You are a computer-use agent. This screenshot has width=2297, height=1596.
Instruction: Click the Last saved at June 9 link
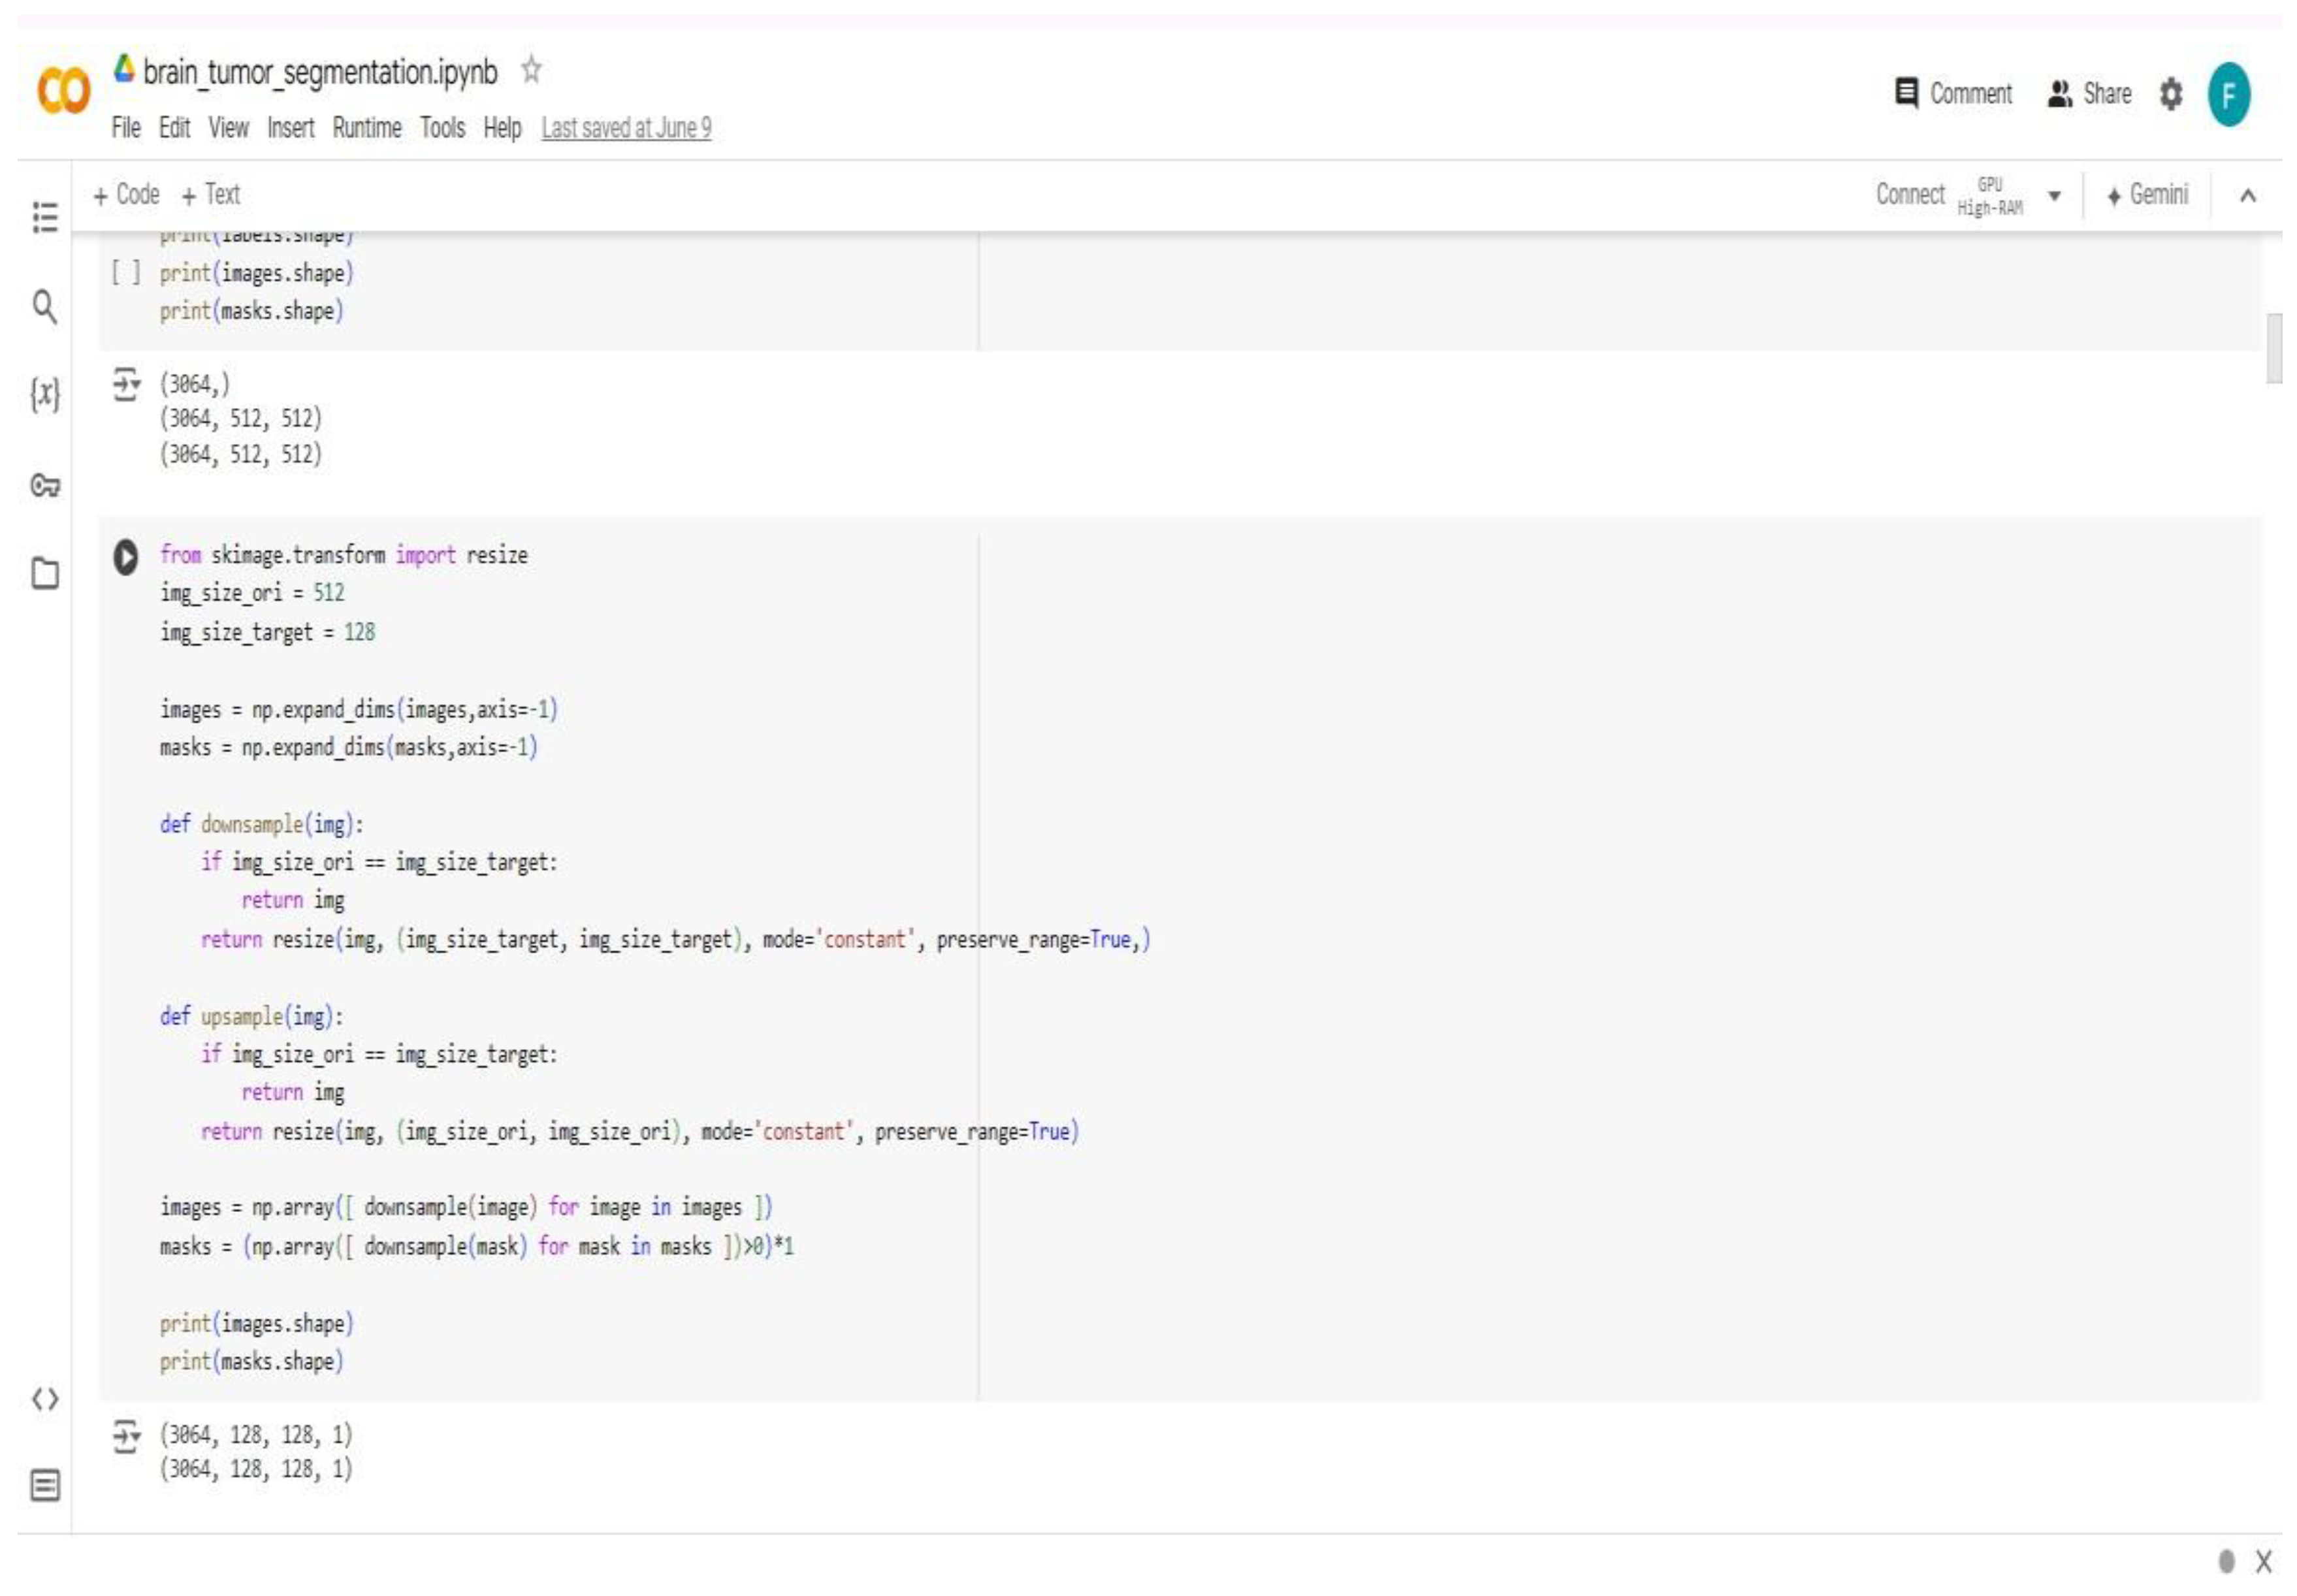click(626, 128)
